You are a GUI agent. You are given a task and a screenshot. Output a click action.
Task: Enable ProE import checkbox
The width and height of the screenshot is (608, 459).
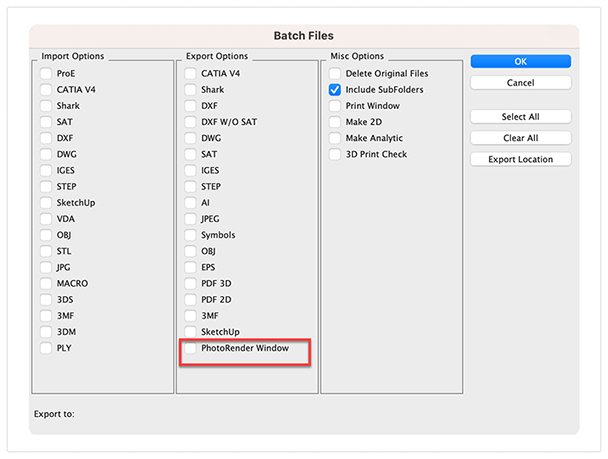click(46, 73)
